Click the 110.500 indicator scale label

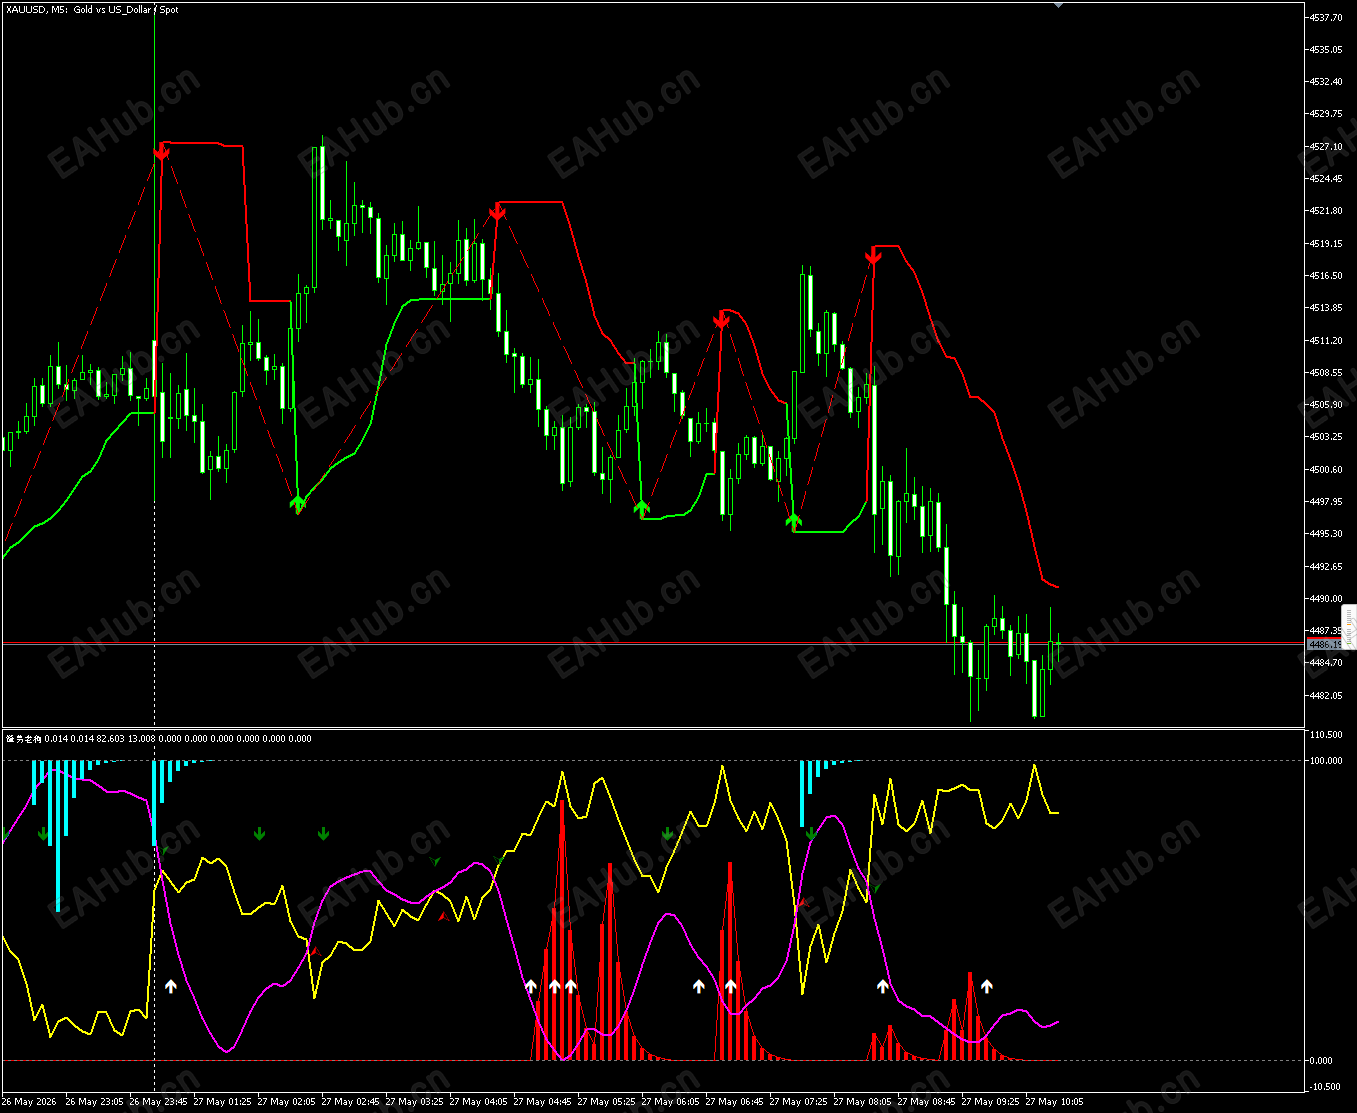pos(1325,734)
